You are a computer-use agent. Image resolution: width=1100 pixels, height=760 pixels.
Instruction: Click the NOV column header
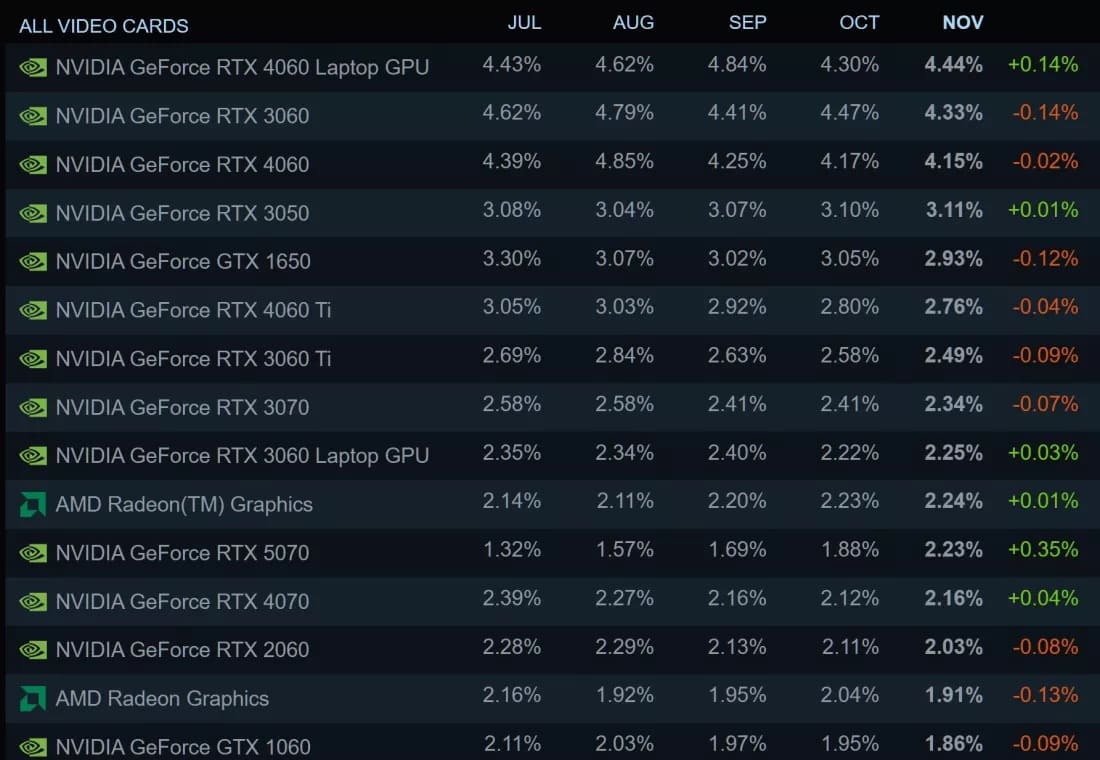pos(963,23)
